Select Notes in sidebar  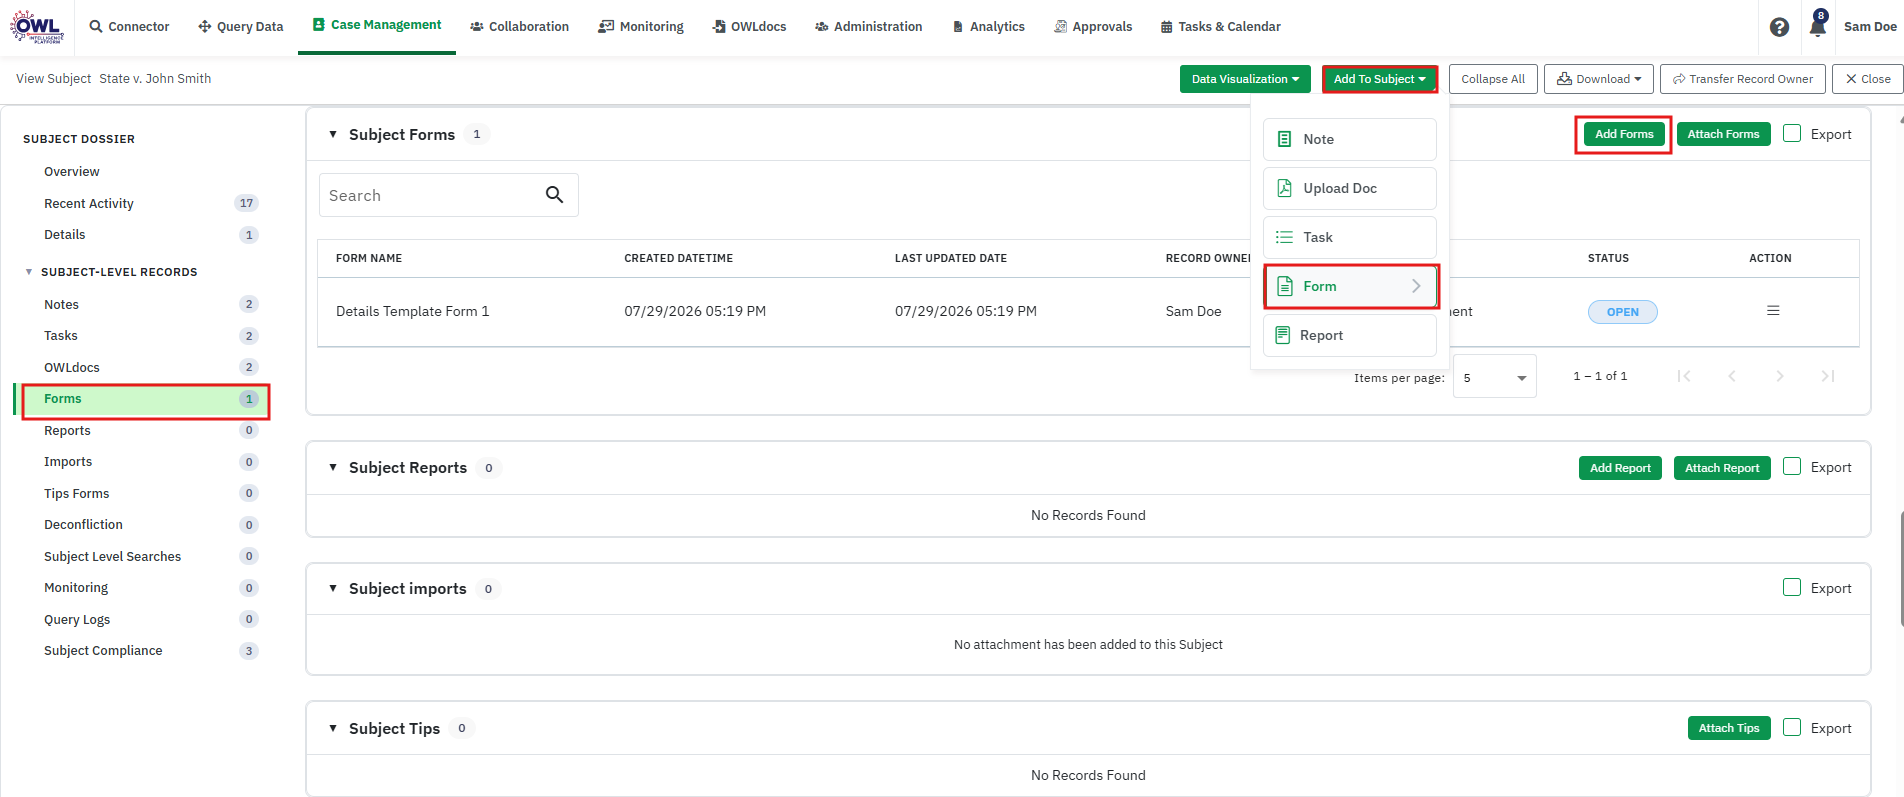pyautogui.click(x=61, y=304)
